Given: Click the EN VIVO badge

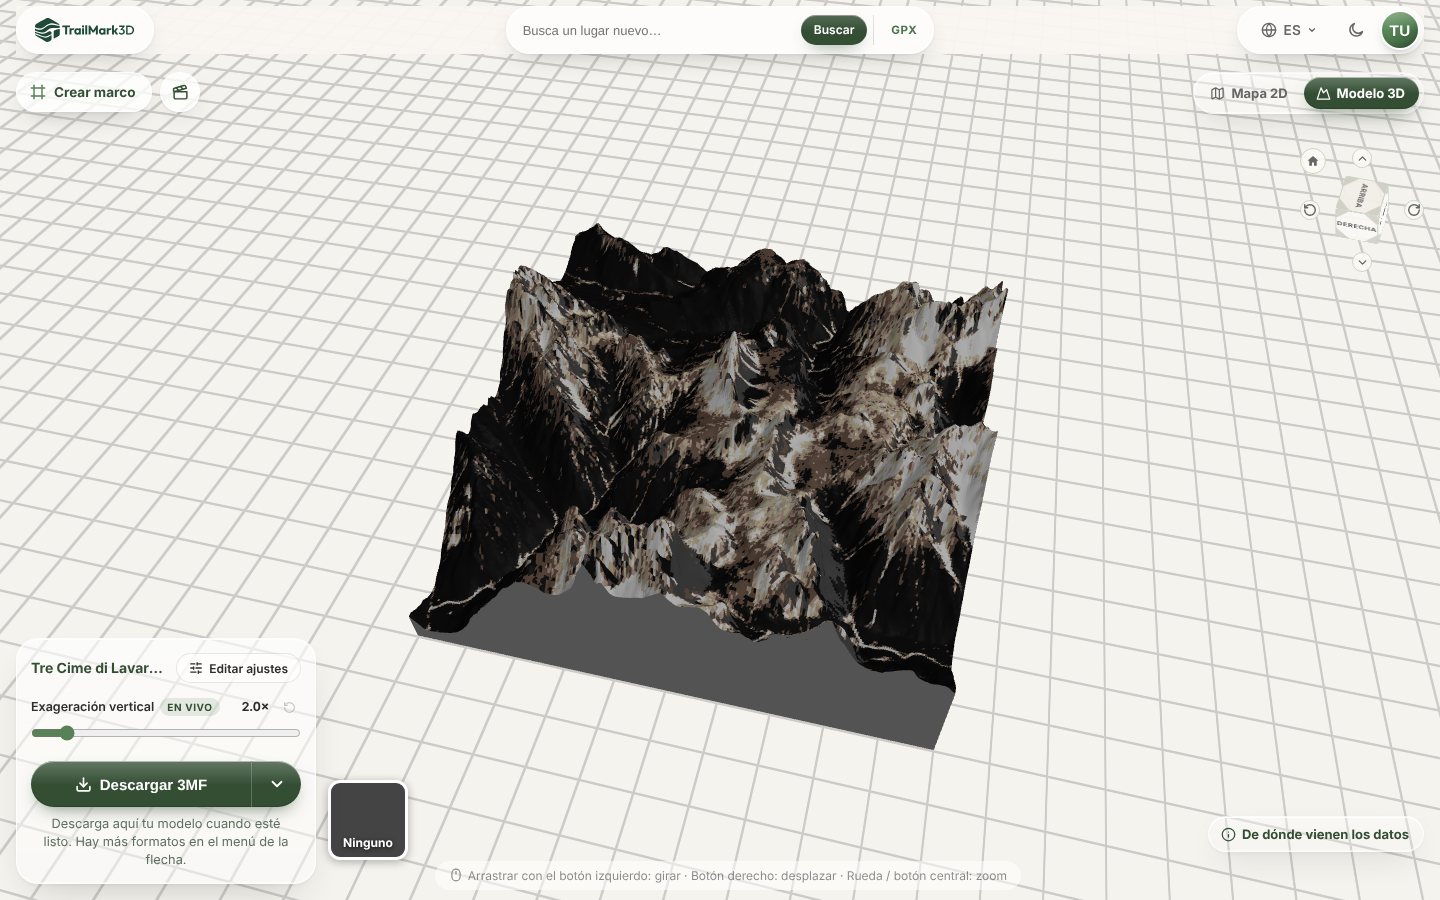Looking at the screenshot, I should [x=189, y=707].
